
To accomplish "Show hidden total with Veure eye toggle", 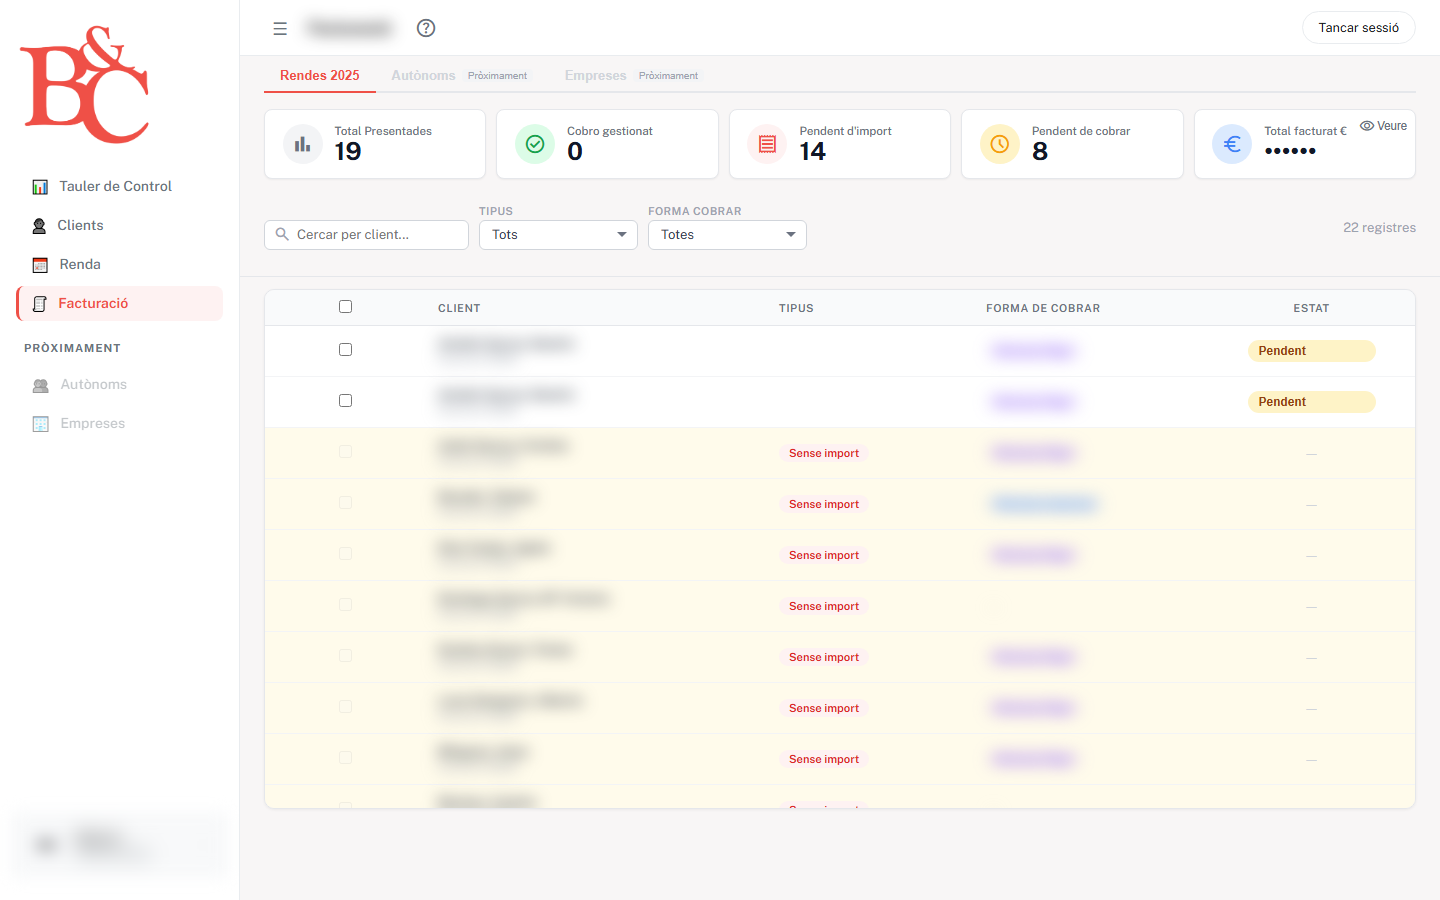I will coord(1383,126).
